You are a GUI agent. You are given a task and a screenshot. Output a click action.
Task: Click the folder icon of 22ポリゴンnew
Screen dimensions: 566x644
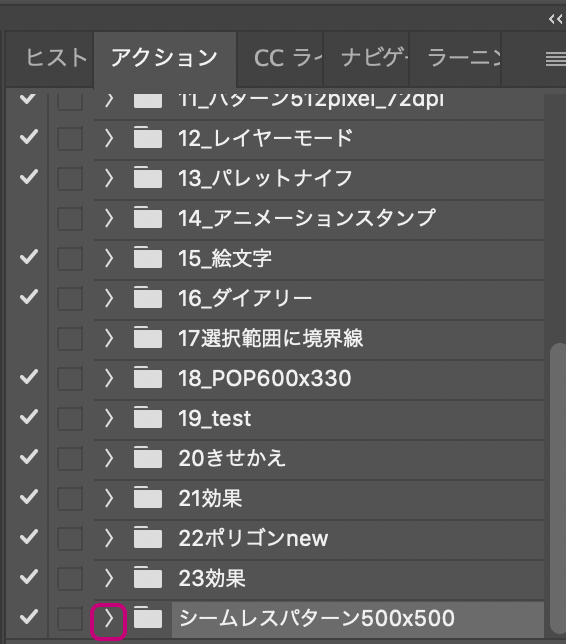pos(148,537)
